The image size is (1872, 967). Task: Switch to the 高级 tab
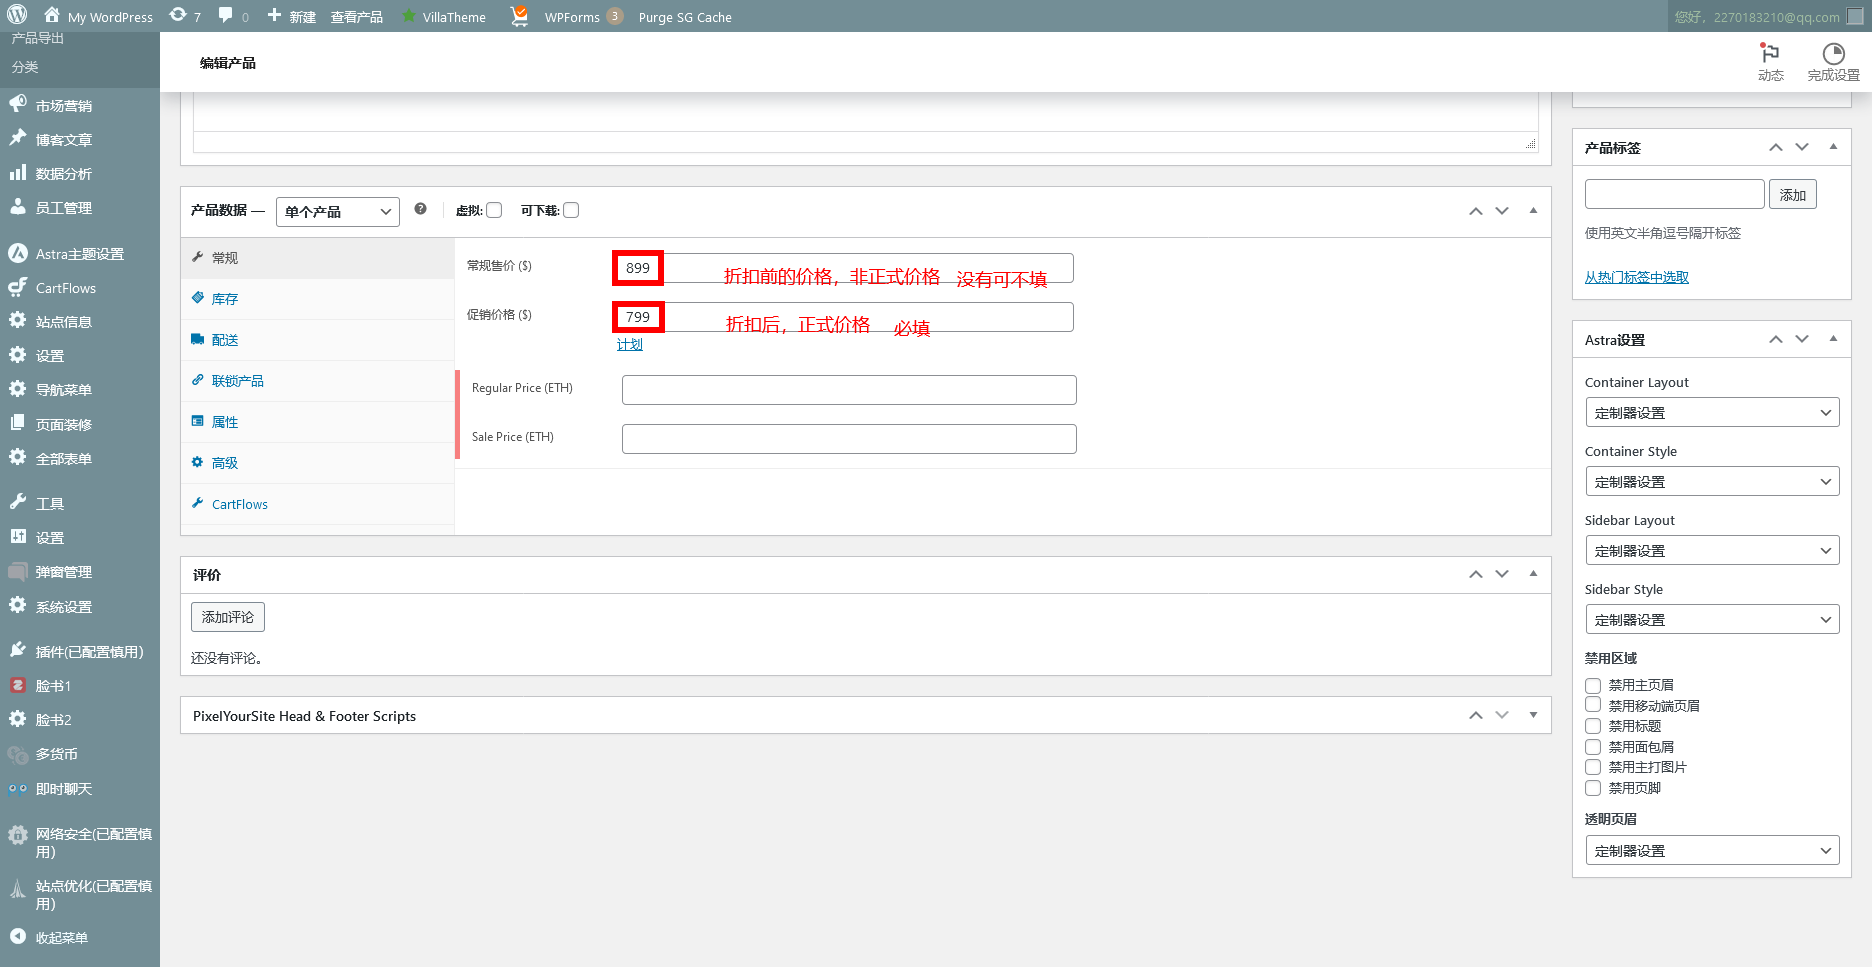tap(318, 463)
